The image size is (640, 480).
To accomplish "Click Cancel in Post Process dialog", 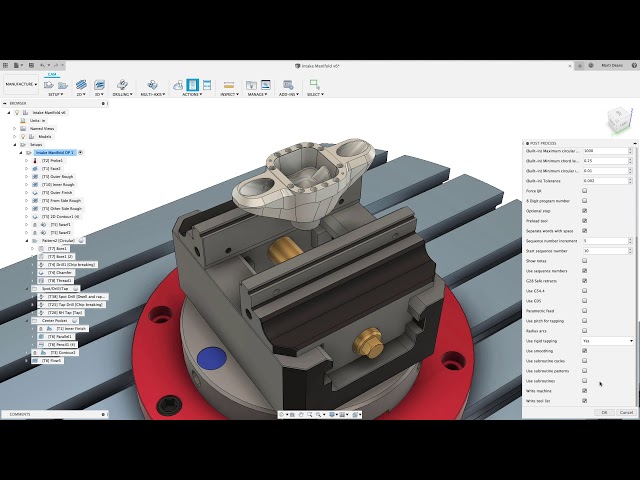I will tap(626, 412).
